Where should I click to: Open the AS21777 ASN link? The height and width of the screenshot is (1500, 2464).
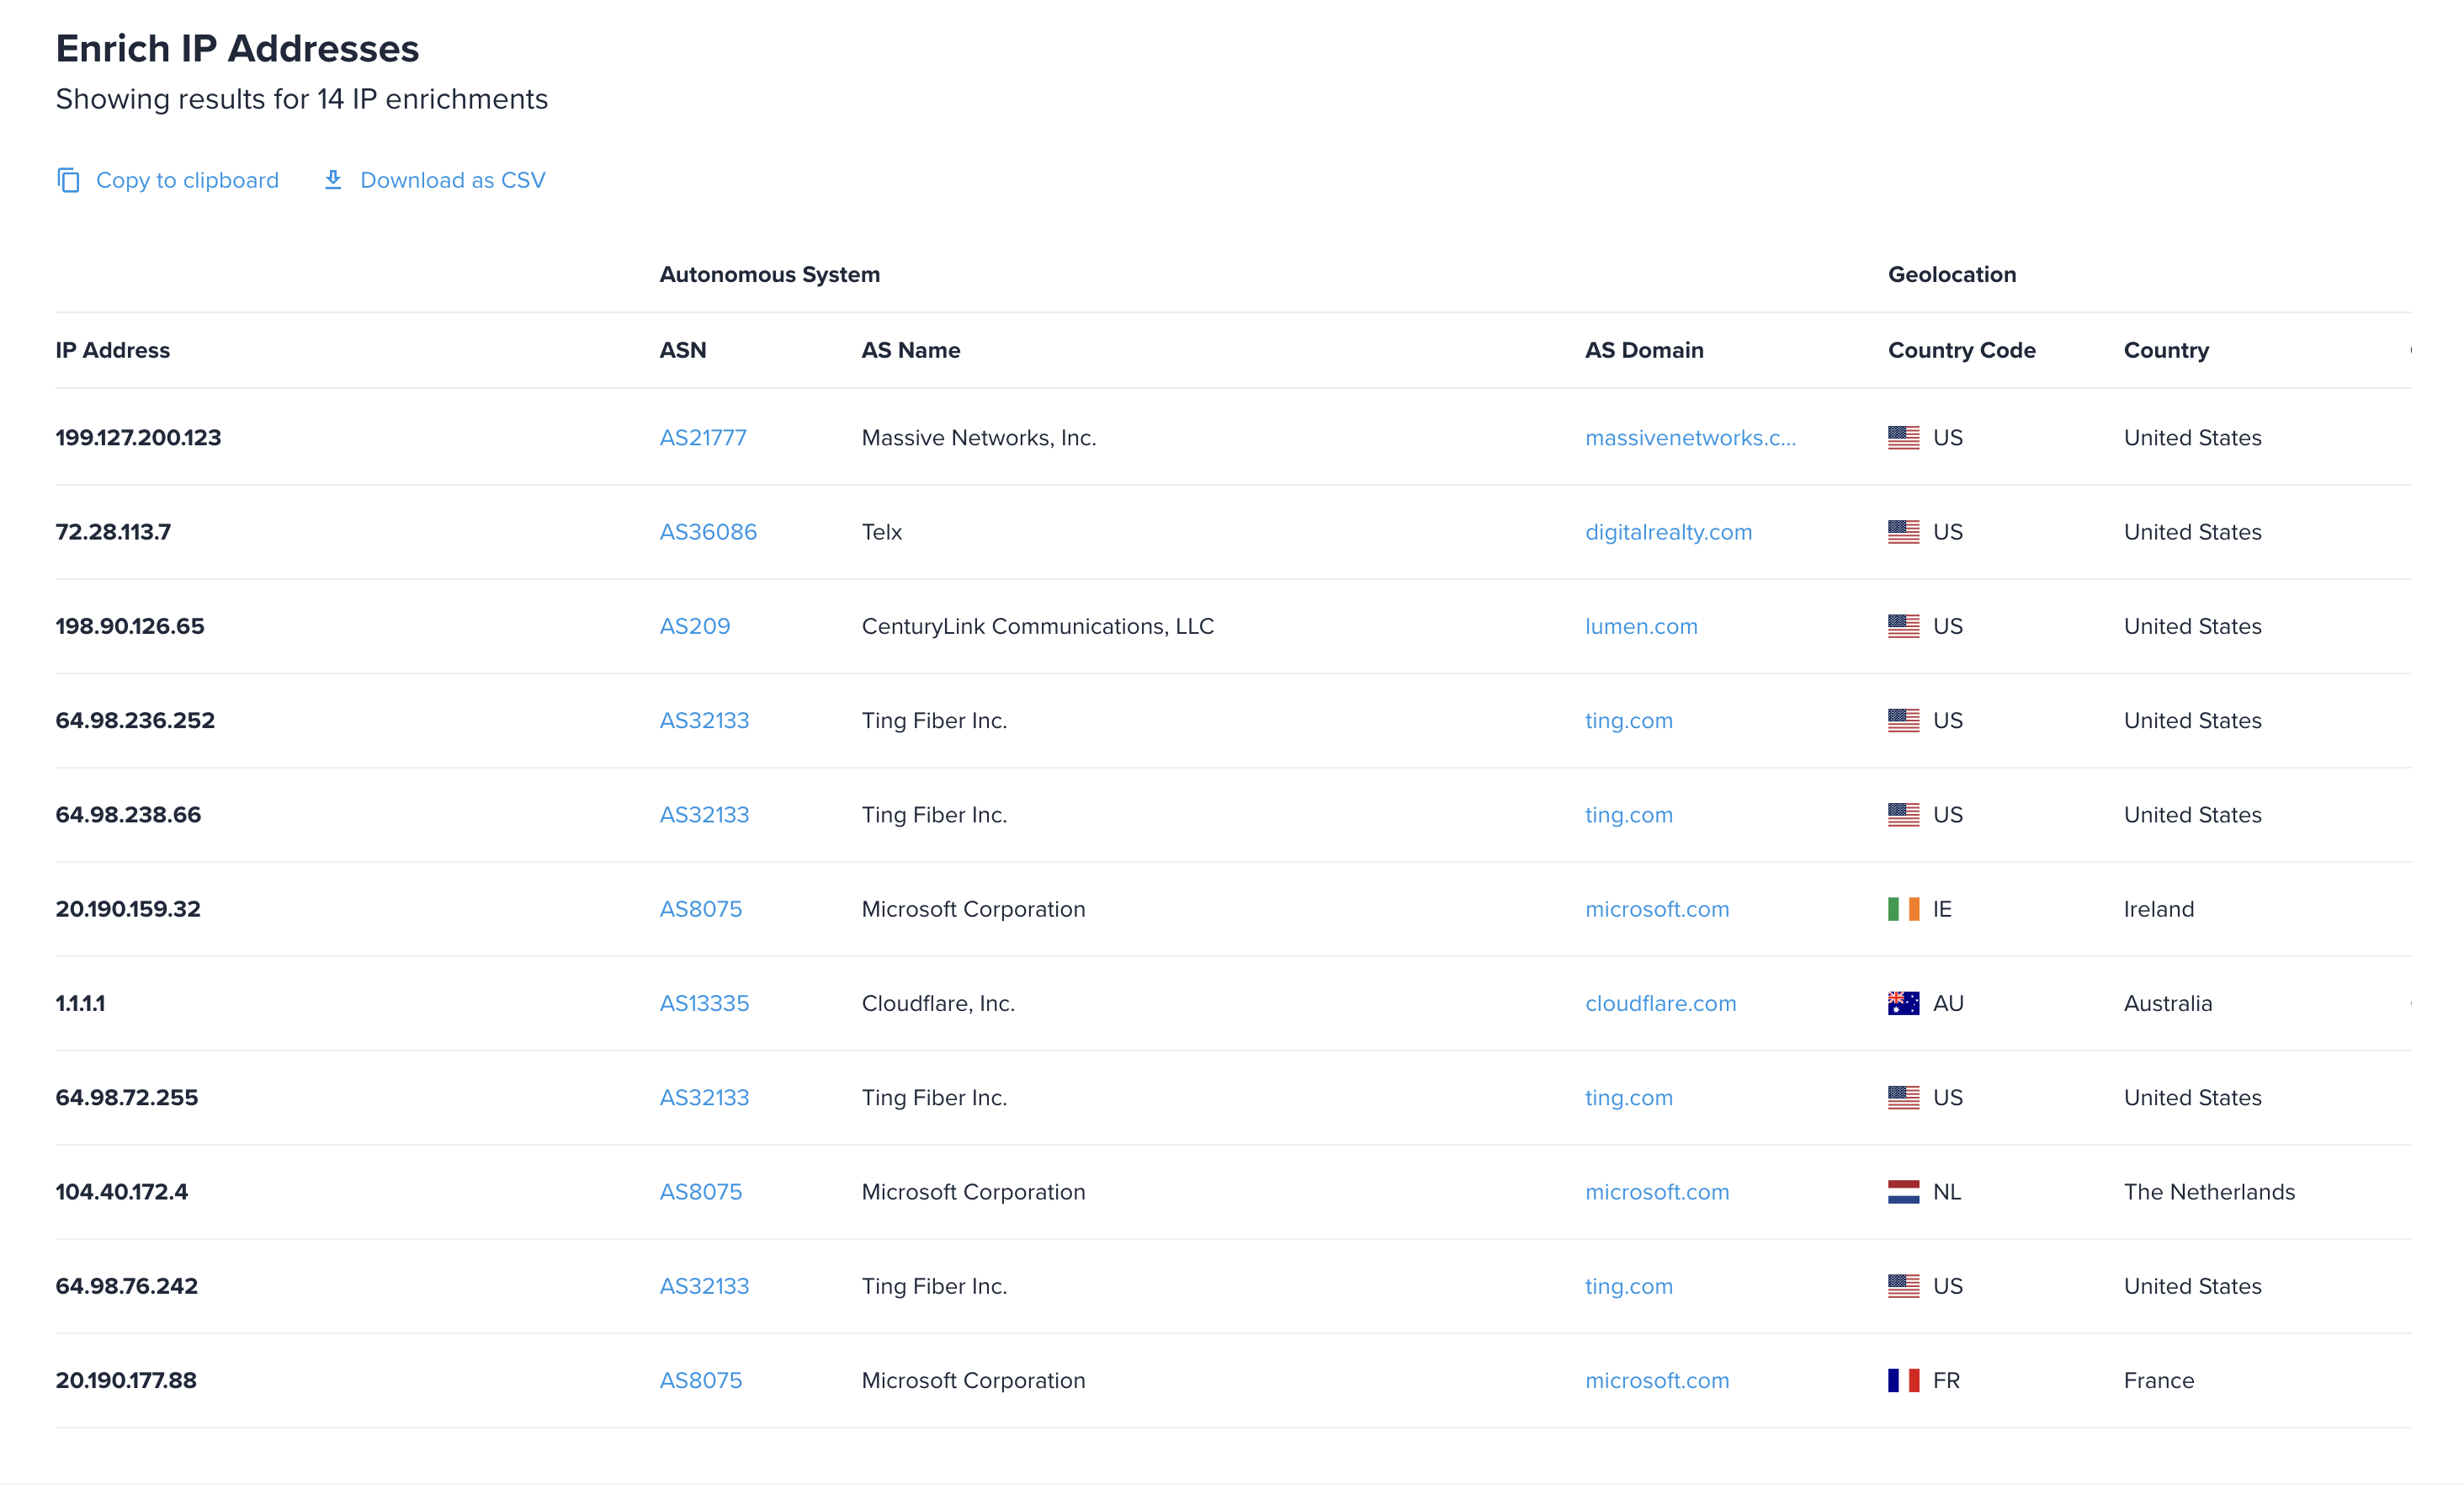point(703,438)
